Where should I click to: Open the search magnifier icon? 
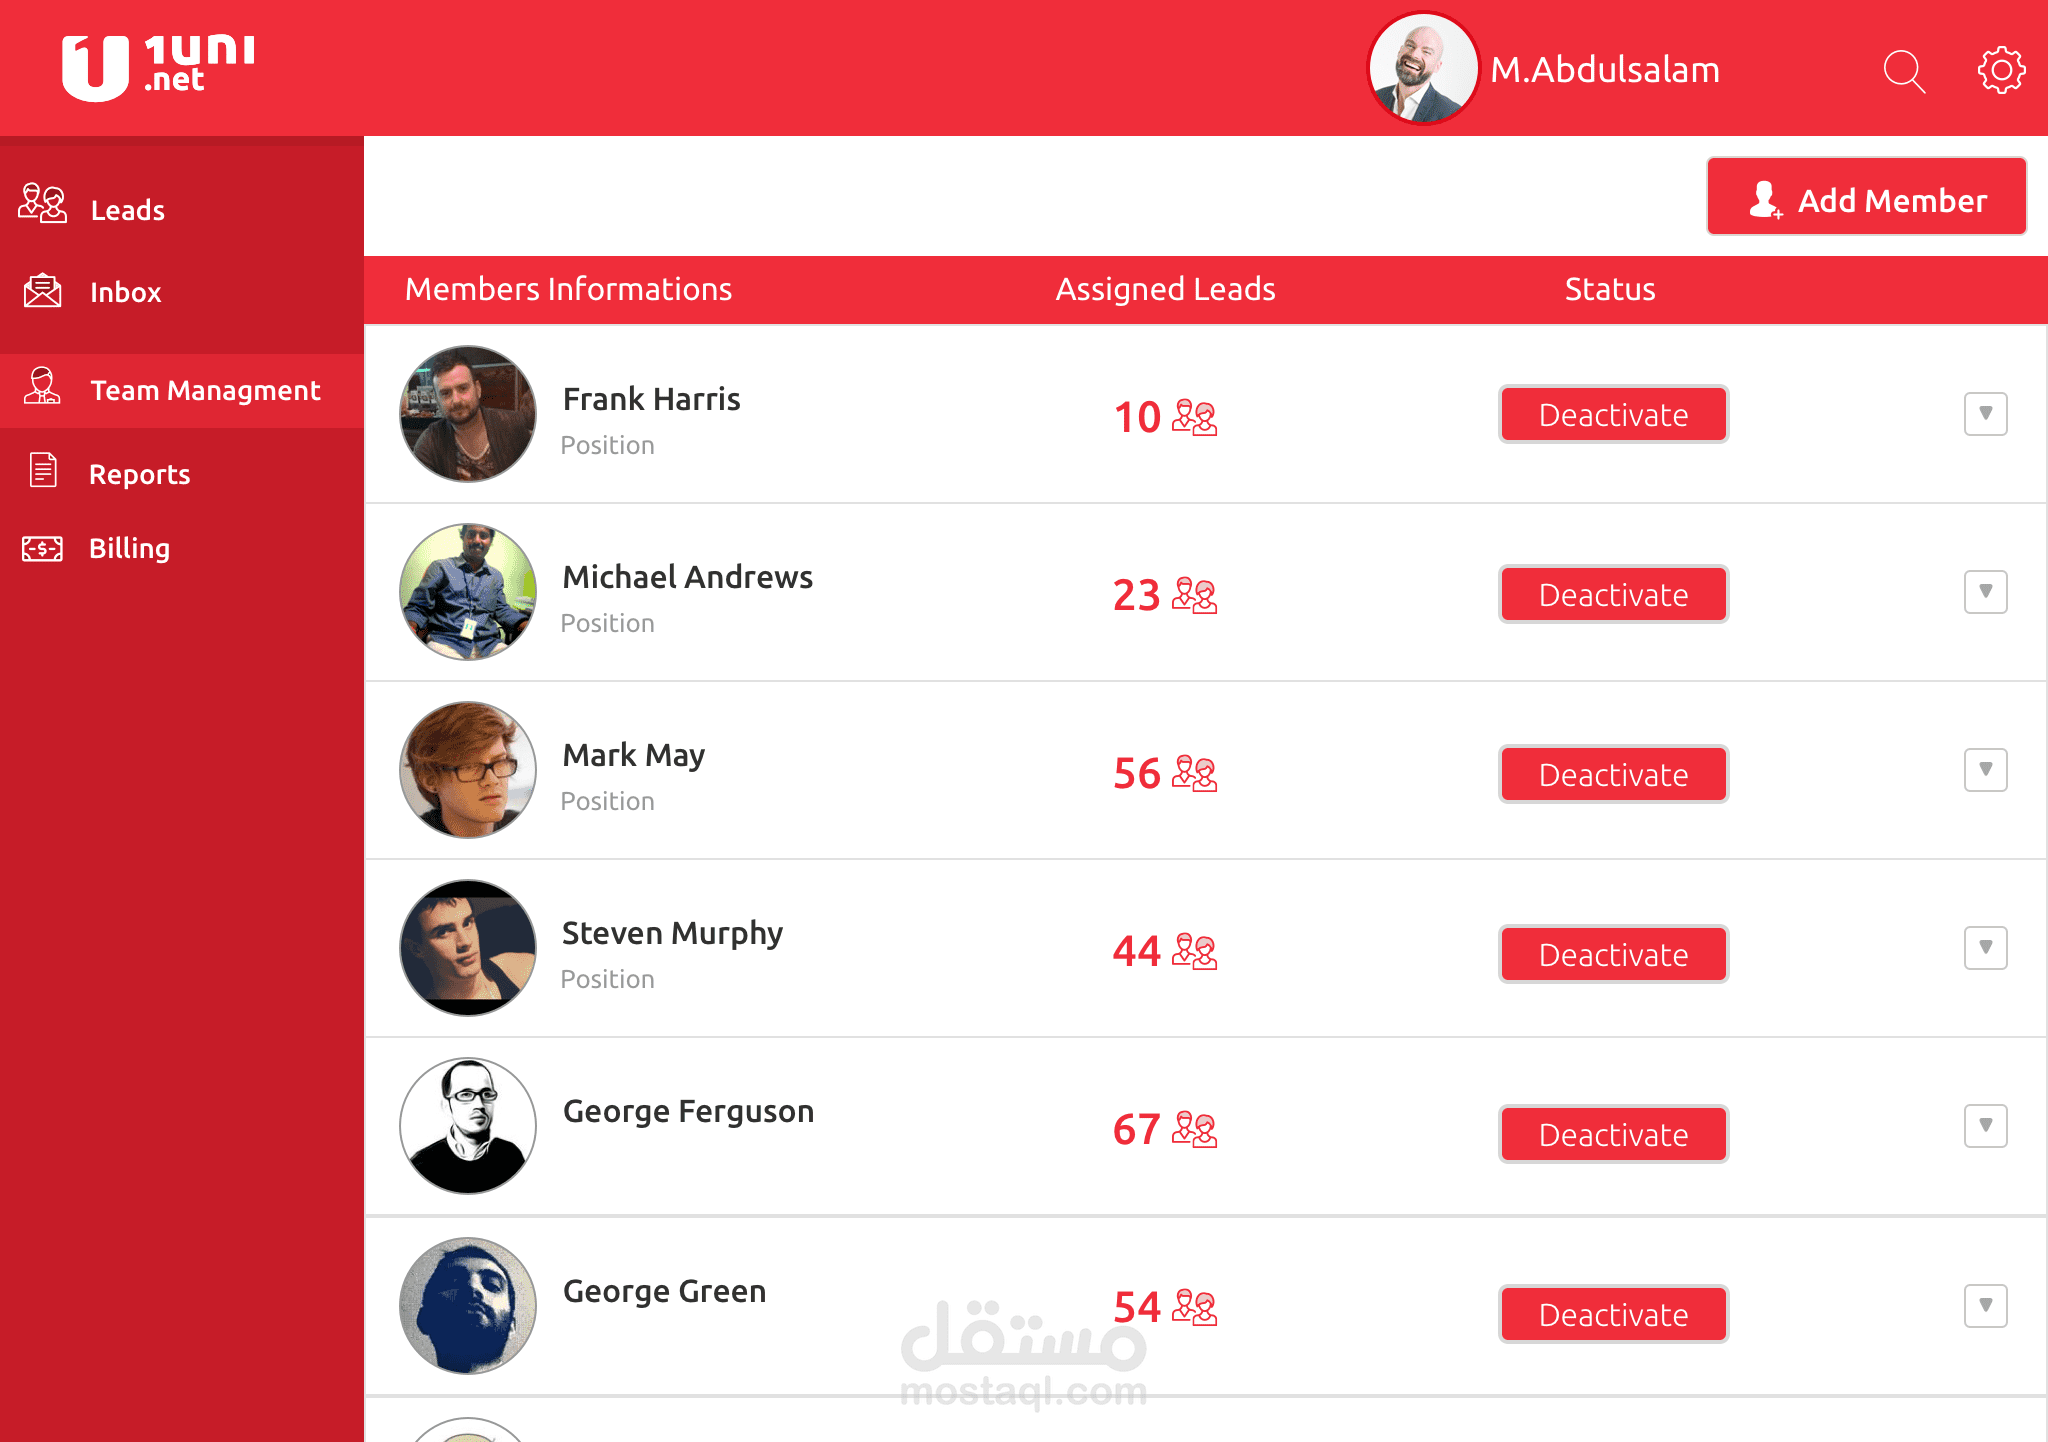coord(1904,72)
